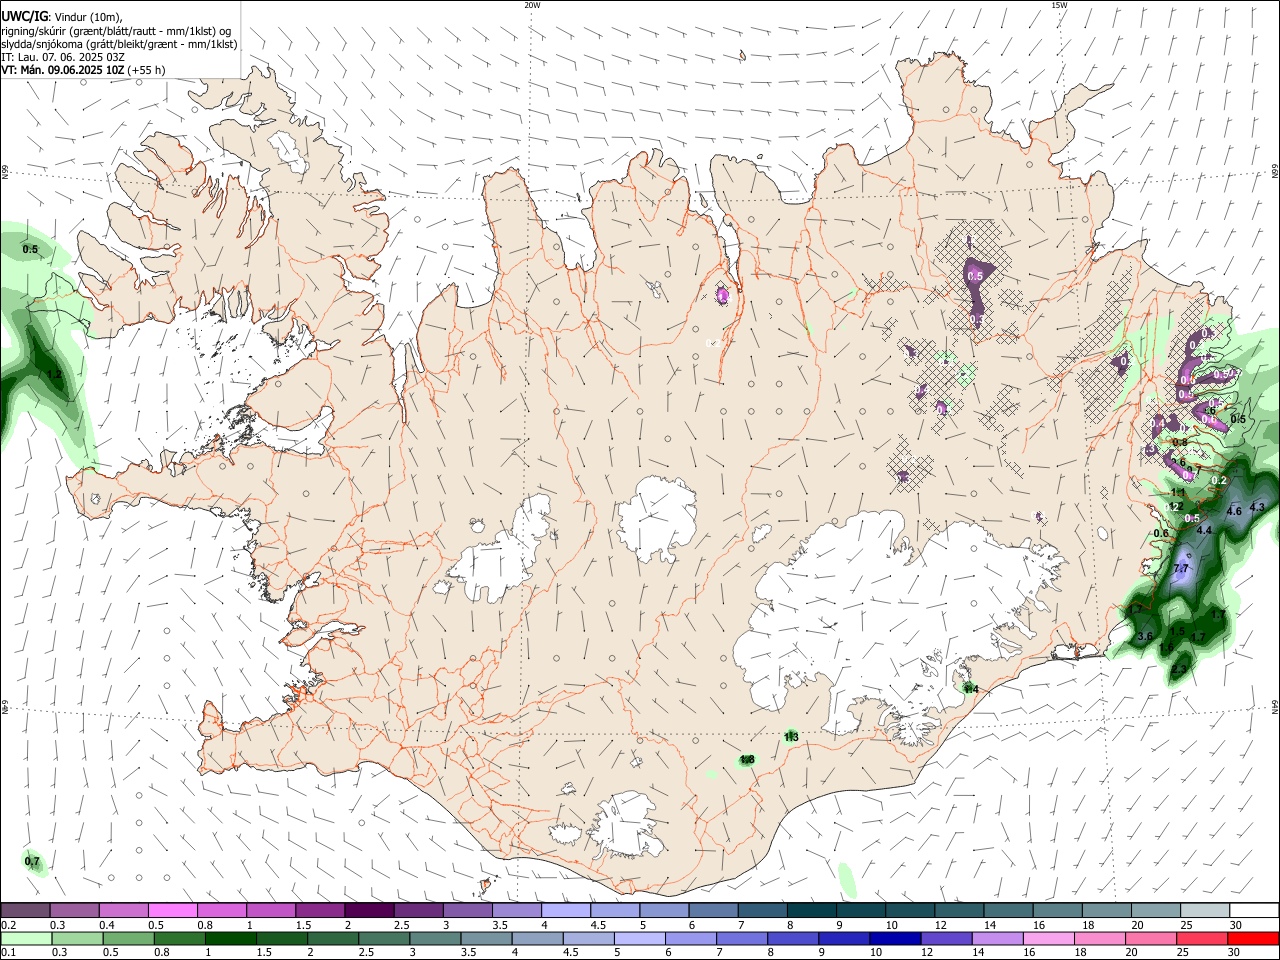Select the bright red 30 swatch, bottom legend row
The width and height of the screenshot is (1280, 960).
point(1254,938)
